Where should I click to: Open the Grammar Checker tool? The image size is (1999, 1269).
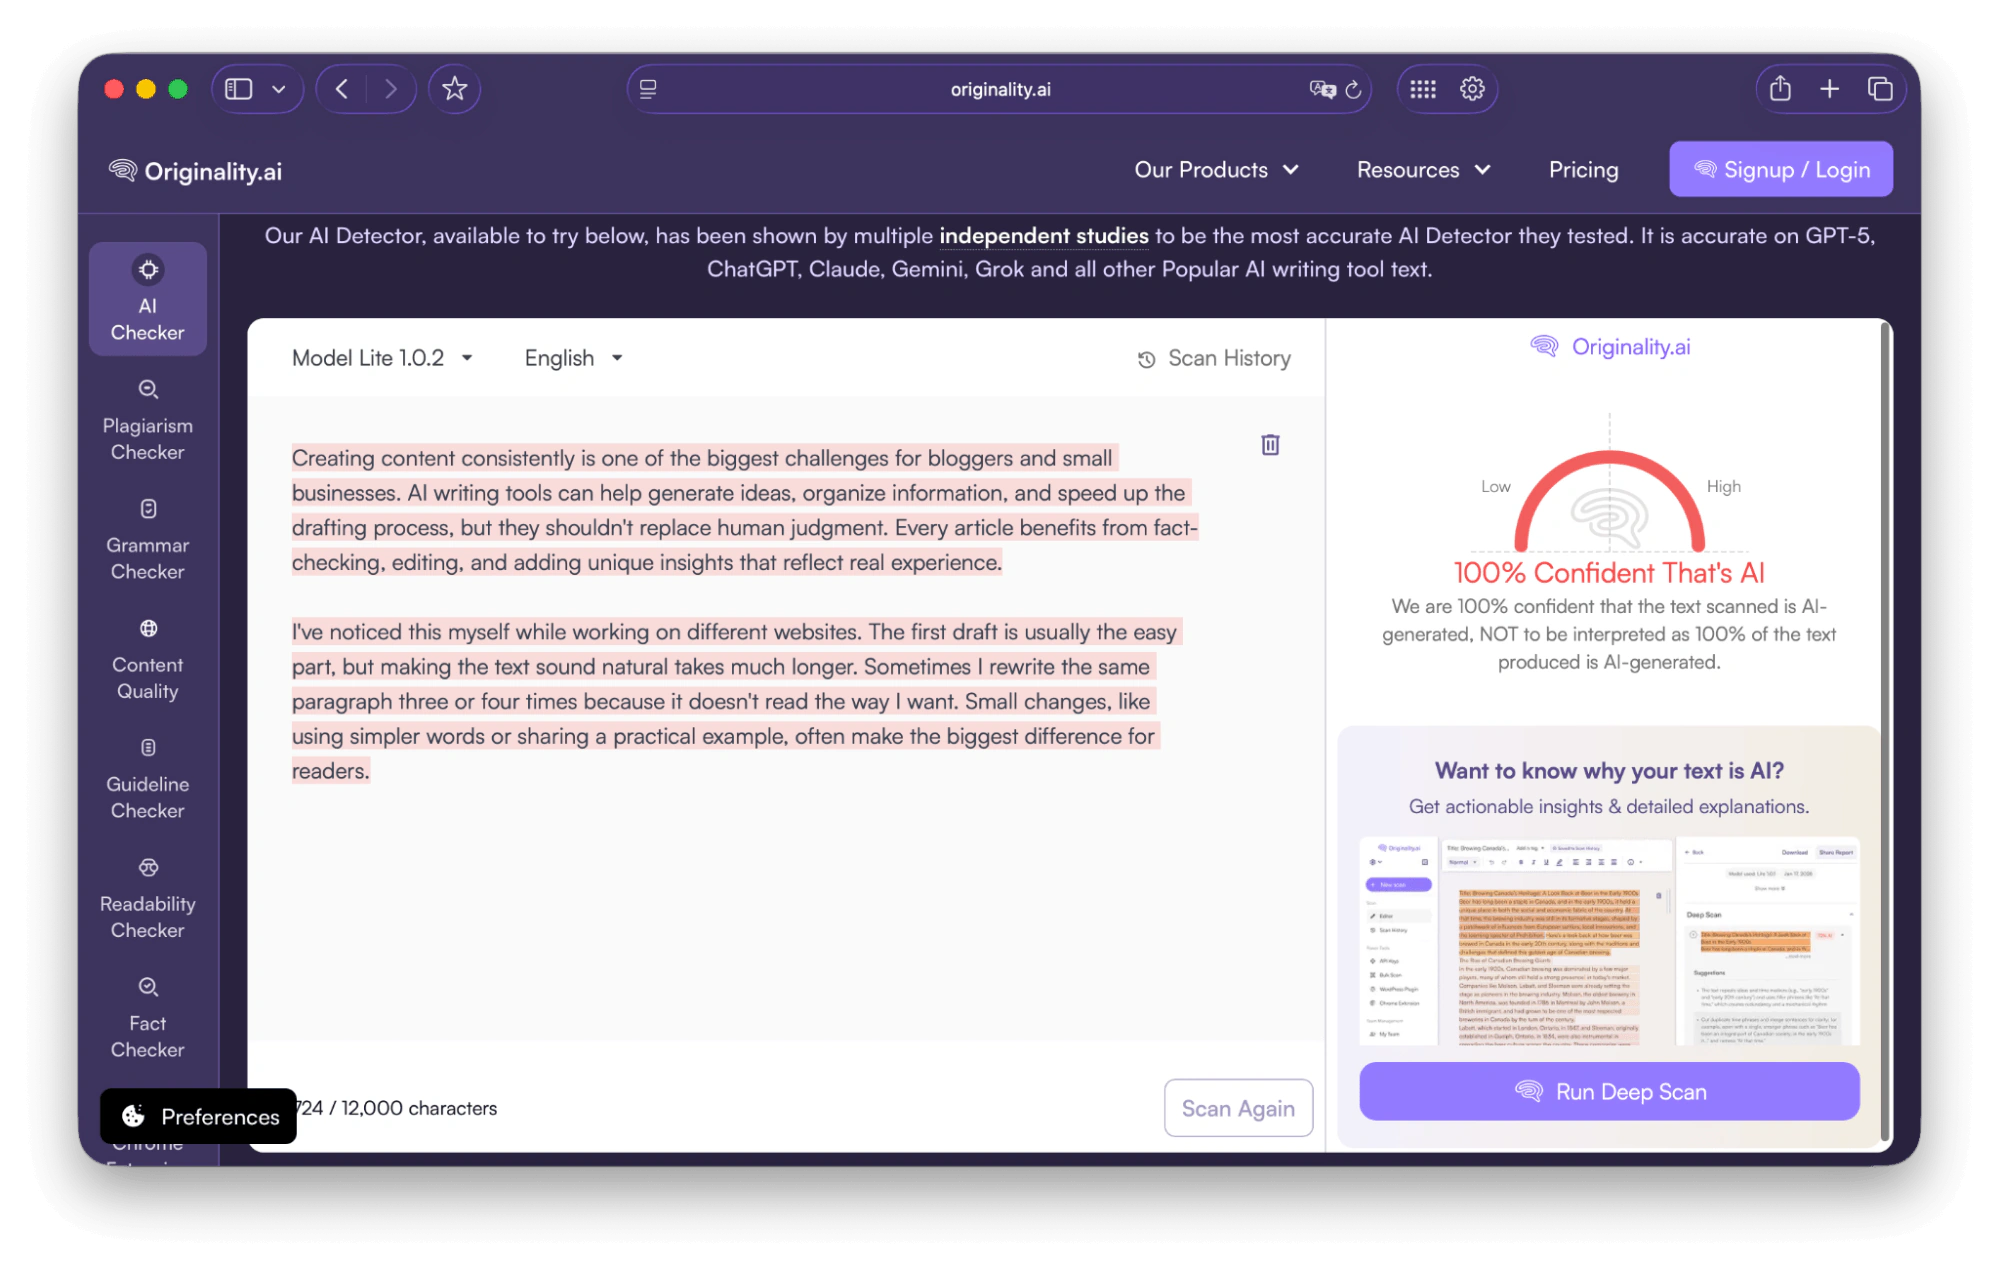click(147, 540)
